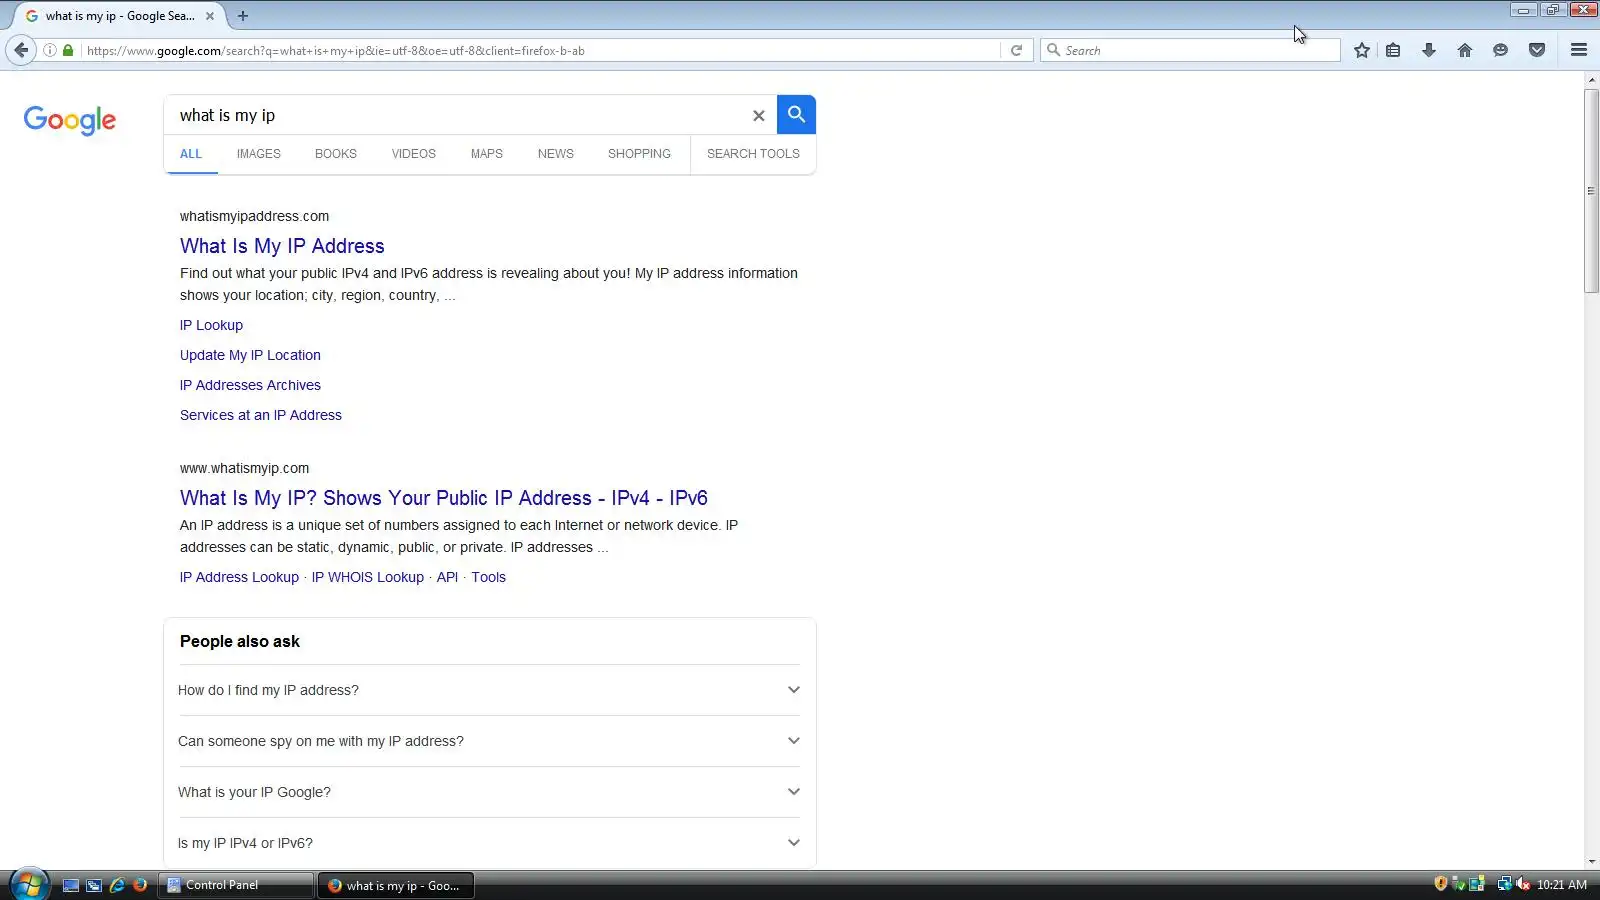Expand 'How do I find my IP address?'
The height and width of the screenshot is (900, 1600).
click(x=489, y=690)
